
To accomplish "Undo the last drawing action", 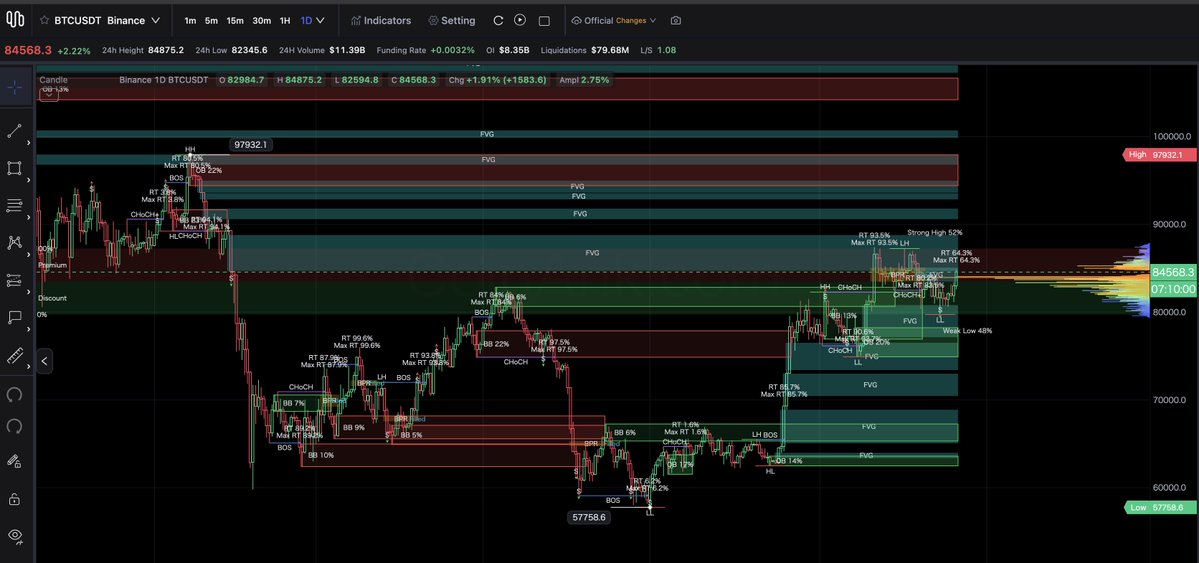I will click(x=14, y=395).
